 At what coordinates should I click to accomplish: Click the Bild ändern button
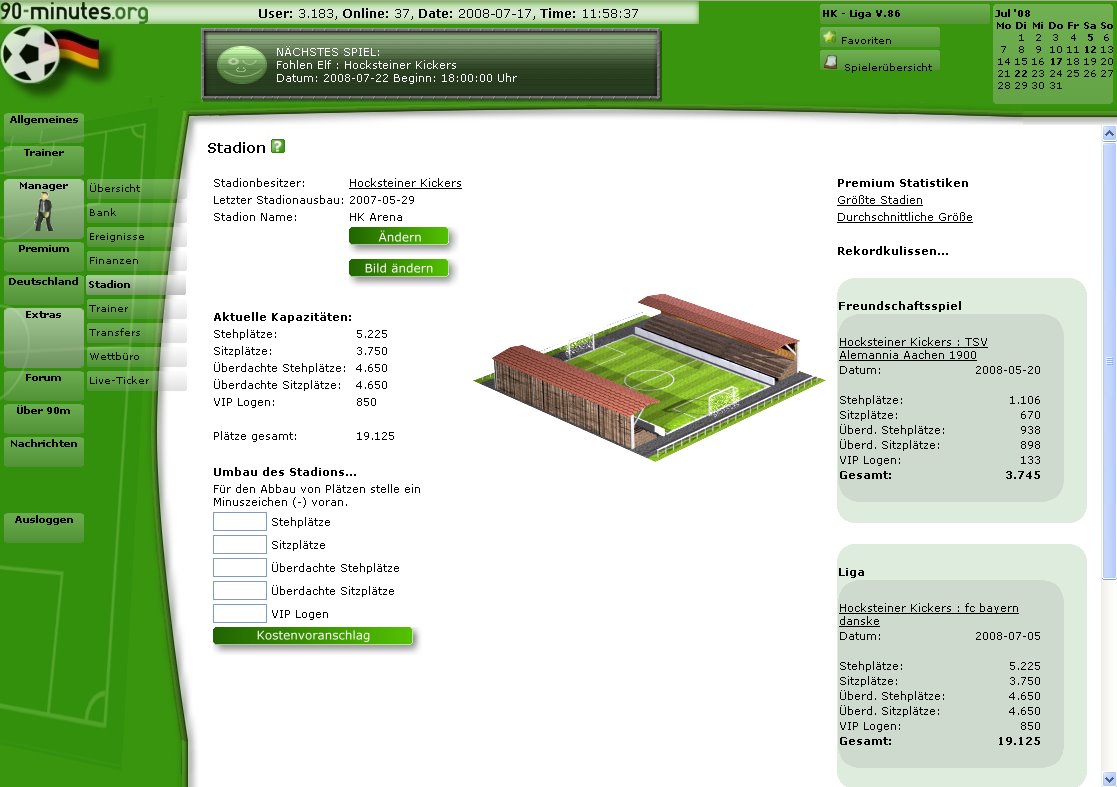coord(398,268)
